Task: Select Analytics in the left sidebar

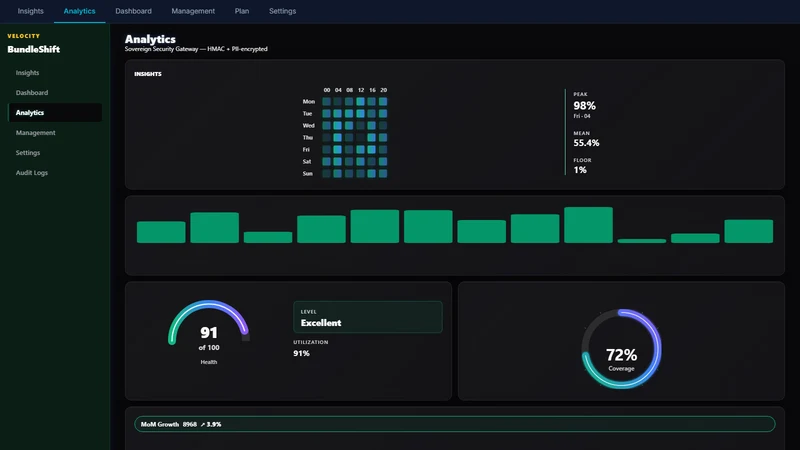Action: pos(55,113)
